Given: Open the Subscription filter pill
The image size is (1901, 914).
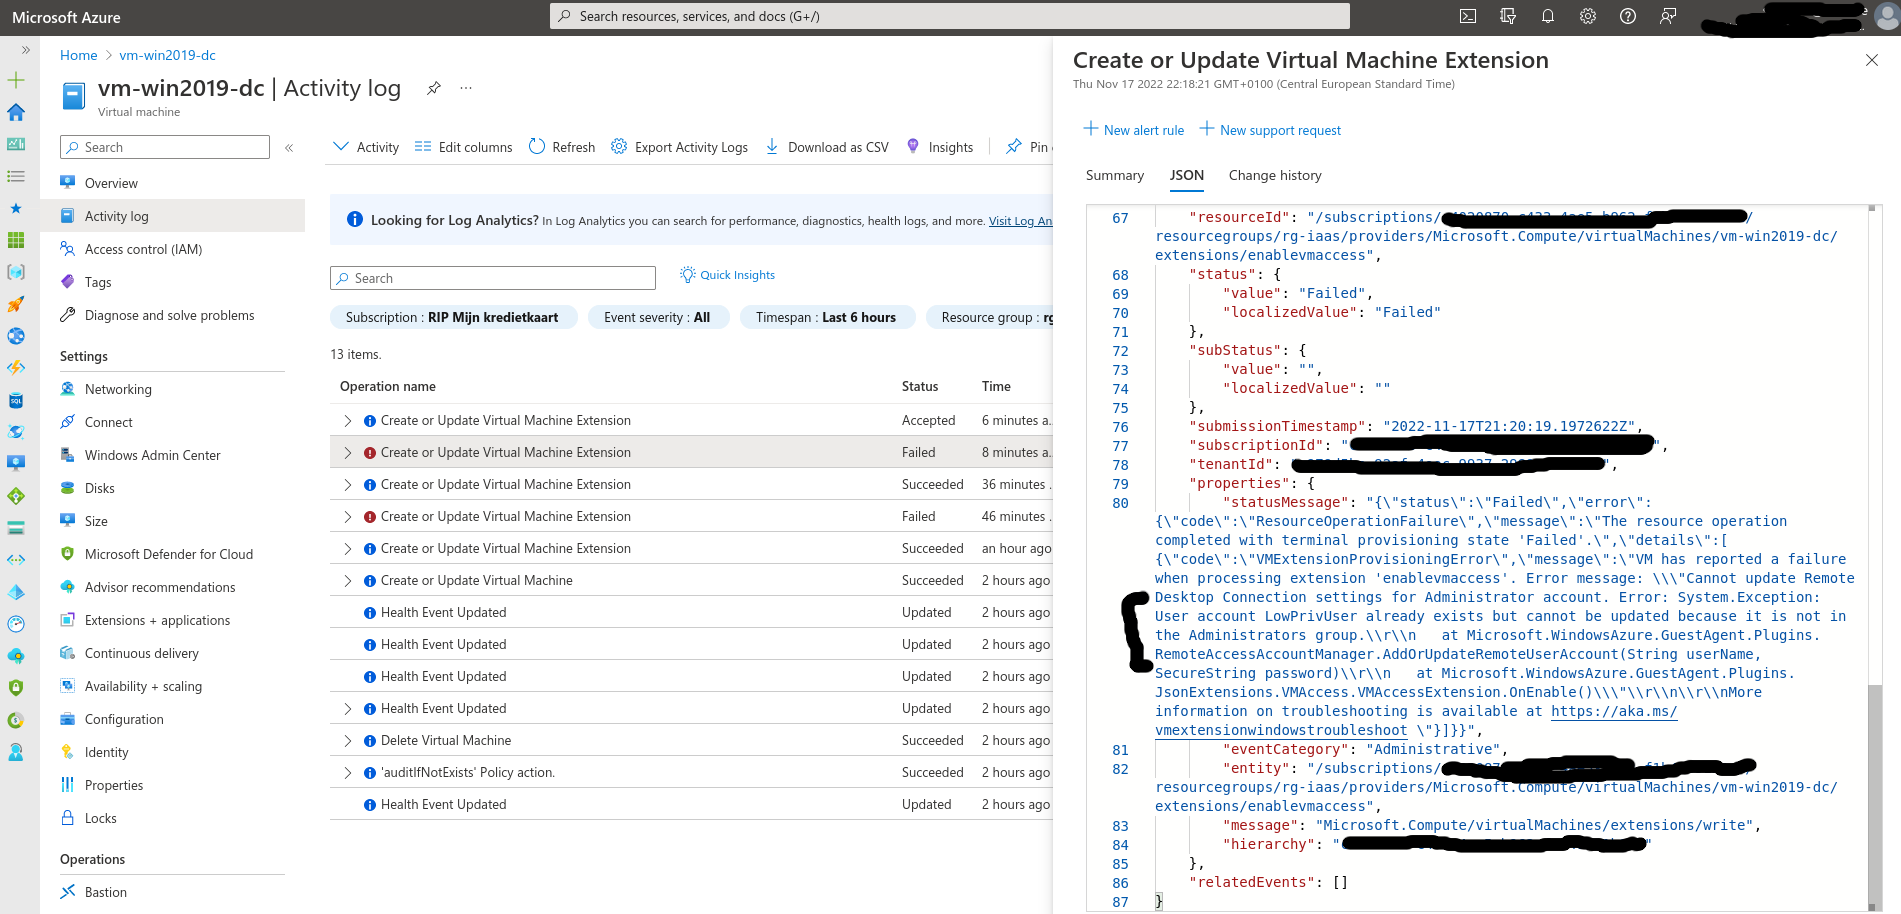Looking at the screenshot, I should click(453, 317).
